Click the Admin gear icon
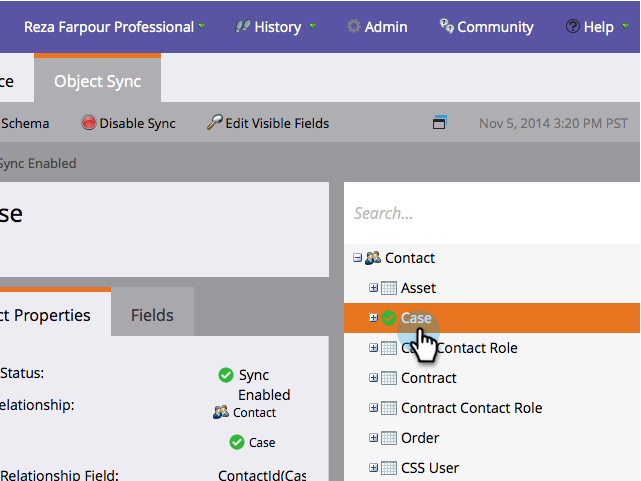 [x=353, y=27]
